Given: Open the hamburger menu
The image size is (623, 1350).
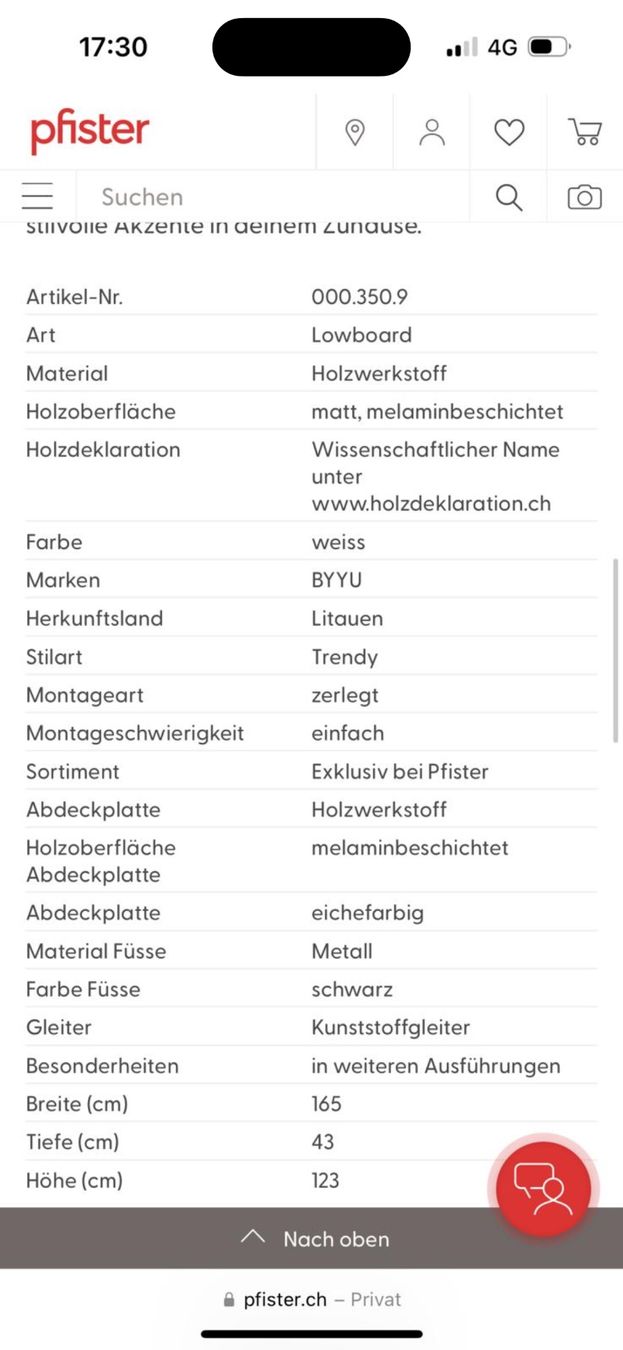Looking at the screenshot, I should coord(37,196).
